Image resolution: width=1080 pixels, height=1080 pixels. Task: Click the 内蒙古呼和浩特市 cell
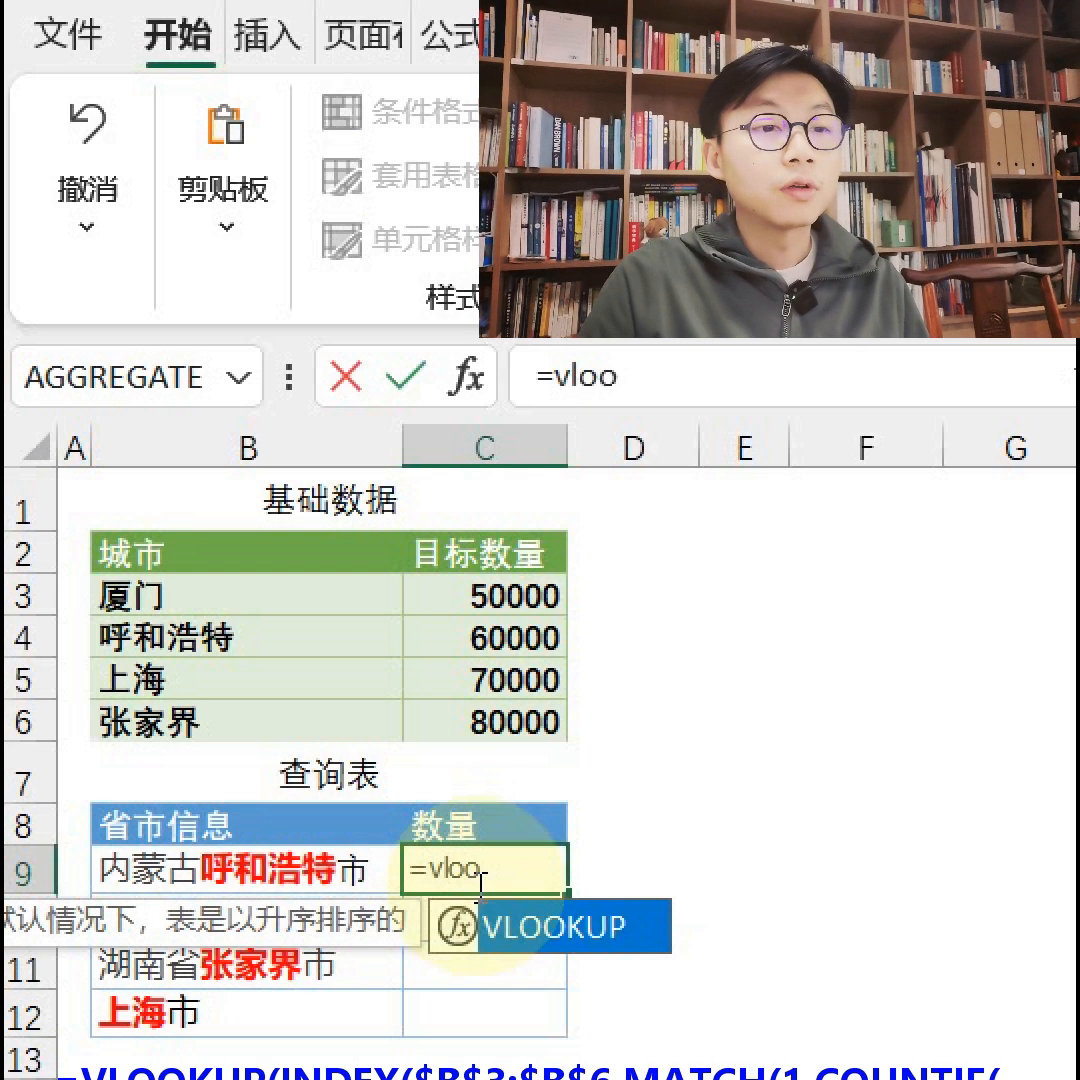(x=247, y=869)
